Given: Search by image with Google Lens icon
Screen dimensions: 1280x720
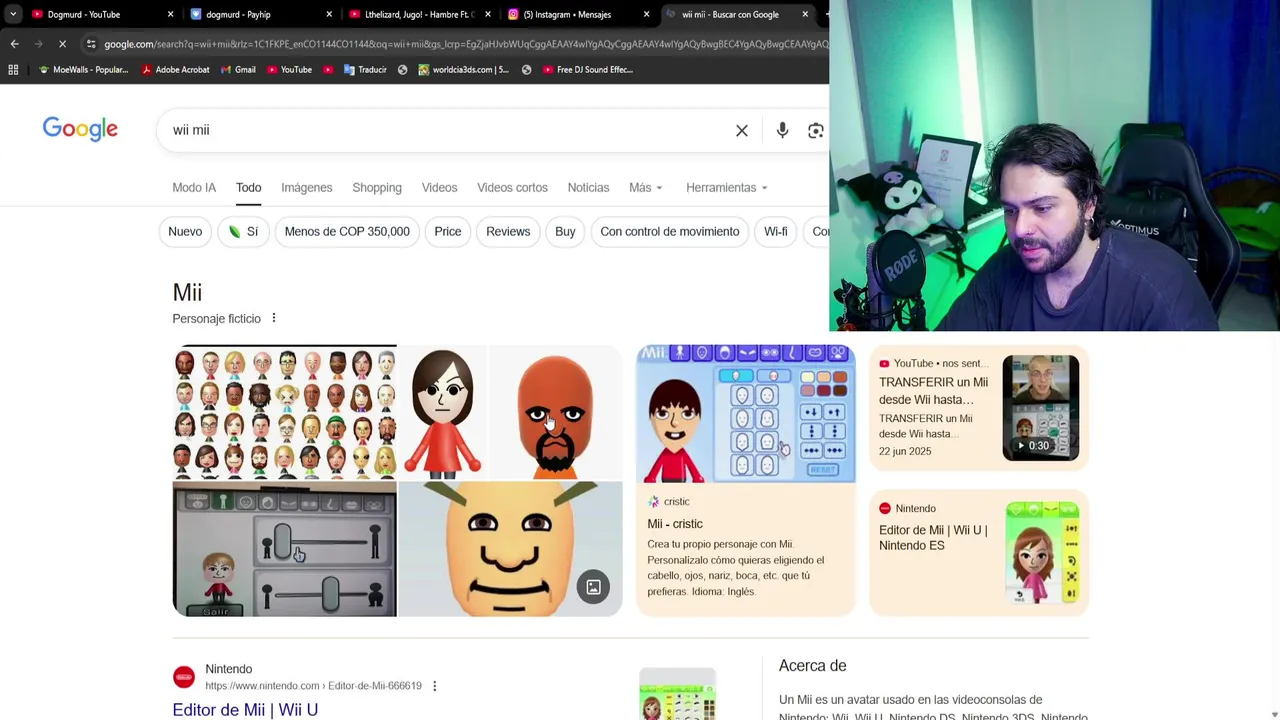Looking at the screenshot, I should [x=816, y=131].
